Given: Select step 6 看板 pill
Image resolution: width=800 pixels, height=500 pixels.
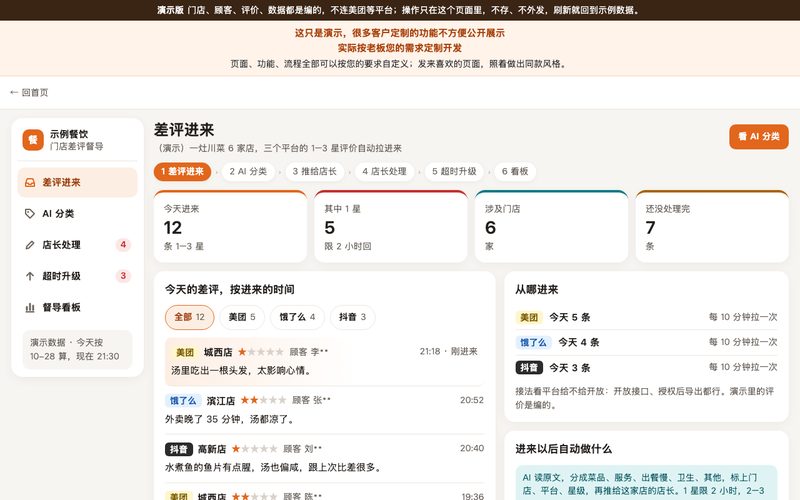Looking at the screenshot, I should click(515, 171).
